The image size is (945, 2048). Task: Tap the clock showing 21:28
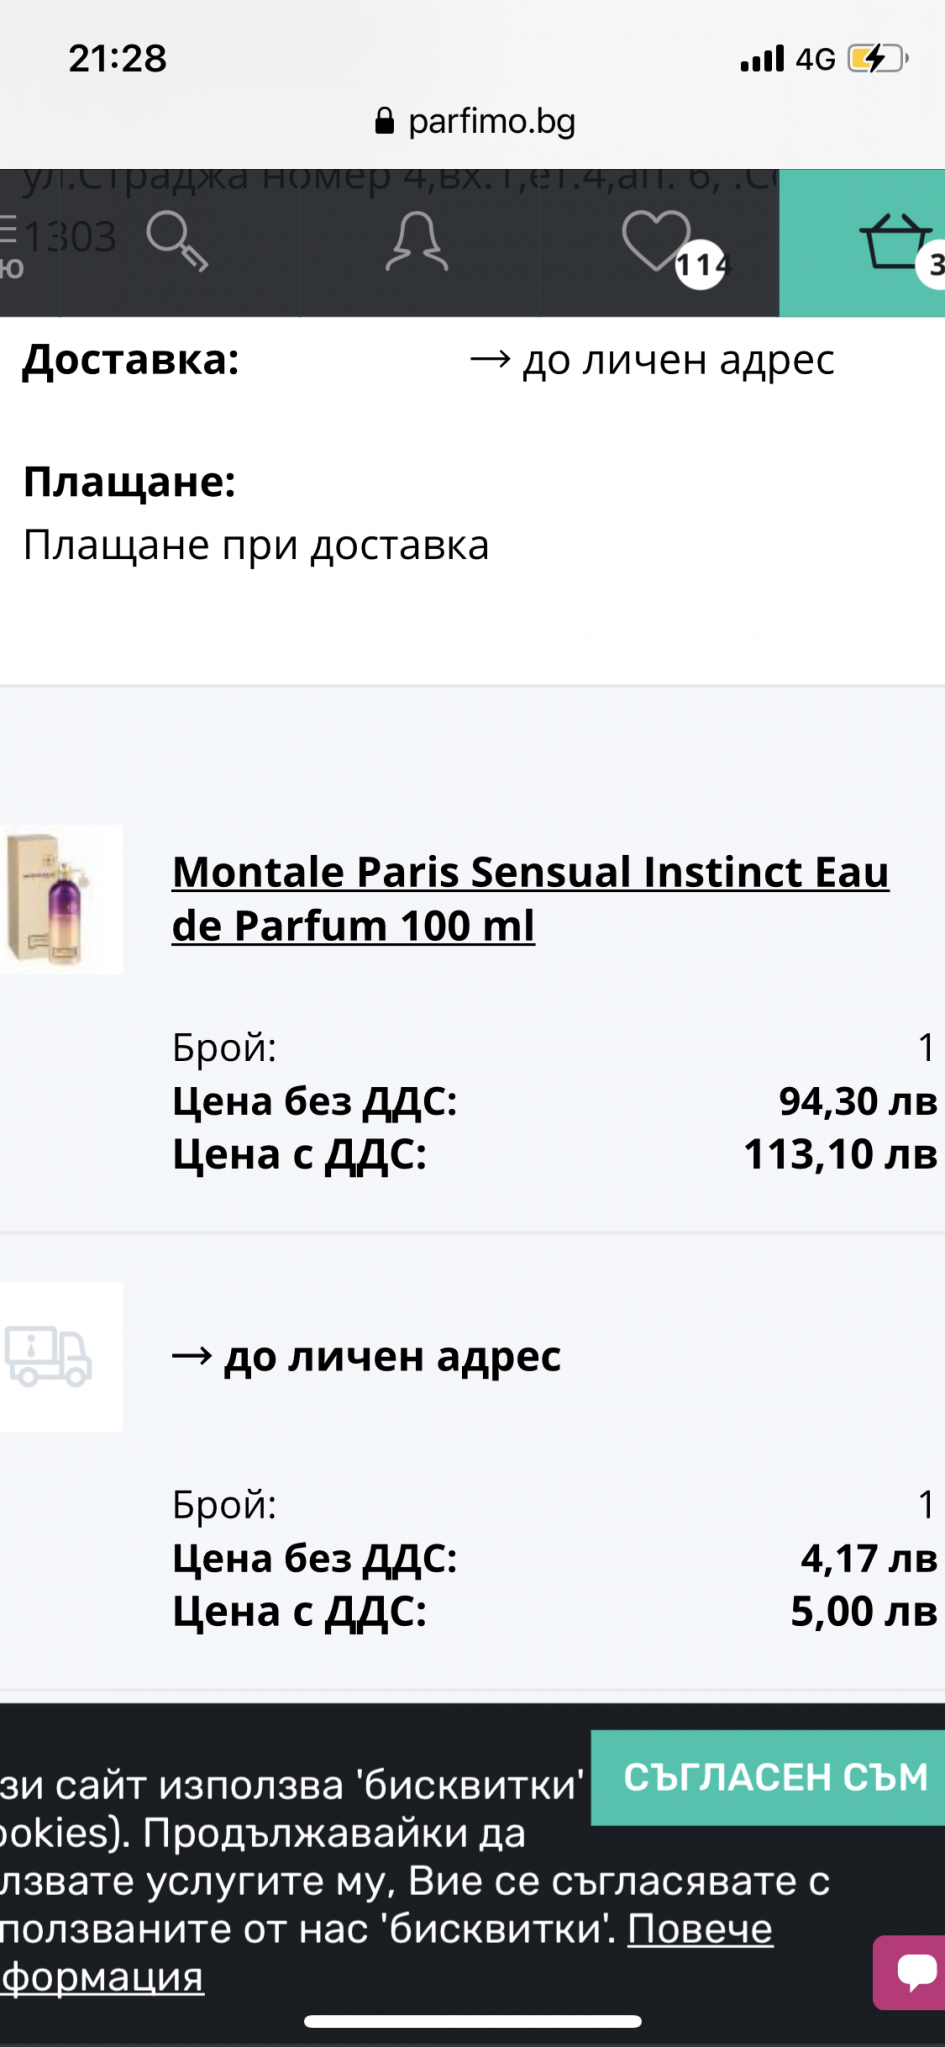[117, 58]
